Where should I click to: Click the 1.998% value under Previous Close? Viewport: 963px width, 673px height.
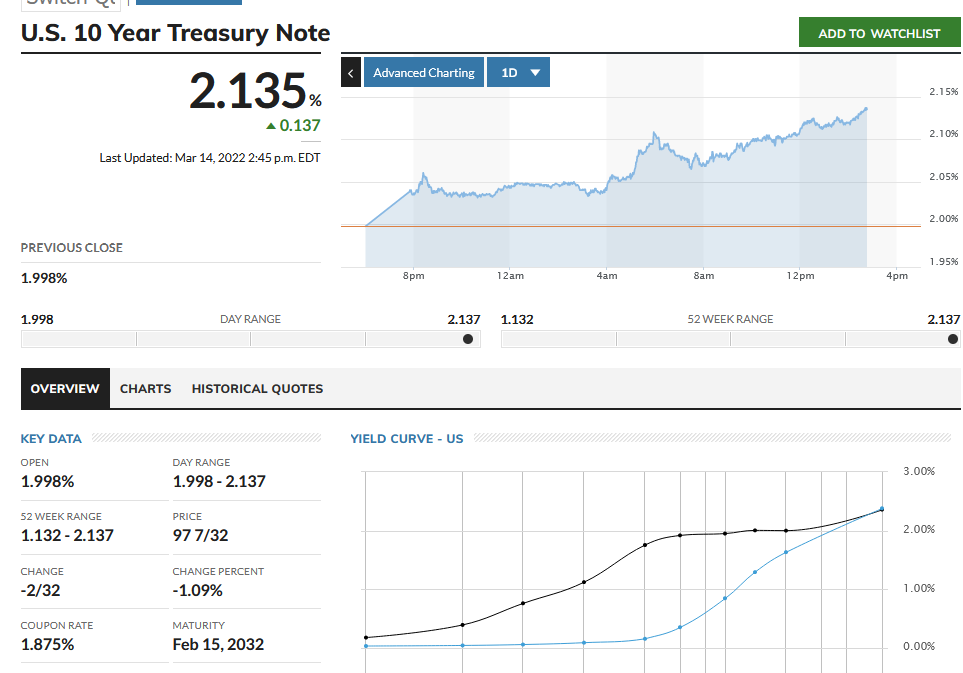(x=44, y=278)
